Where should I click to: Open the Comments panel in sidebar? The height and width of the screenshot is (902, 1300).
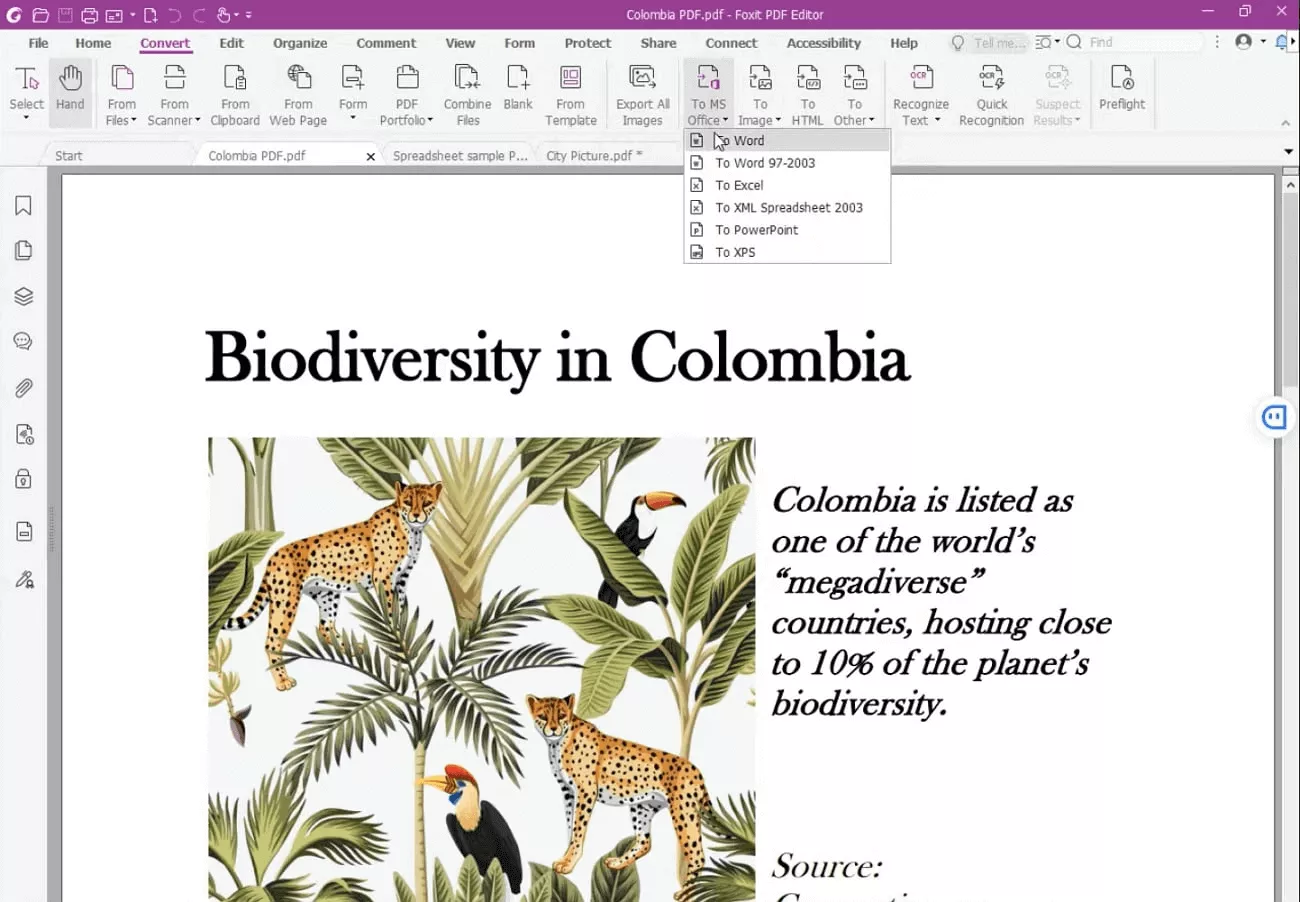(23, 342)
